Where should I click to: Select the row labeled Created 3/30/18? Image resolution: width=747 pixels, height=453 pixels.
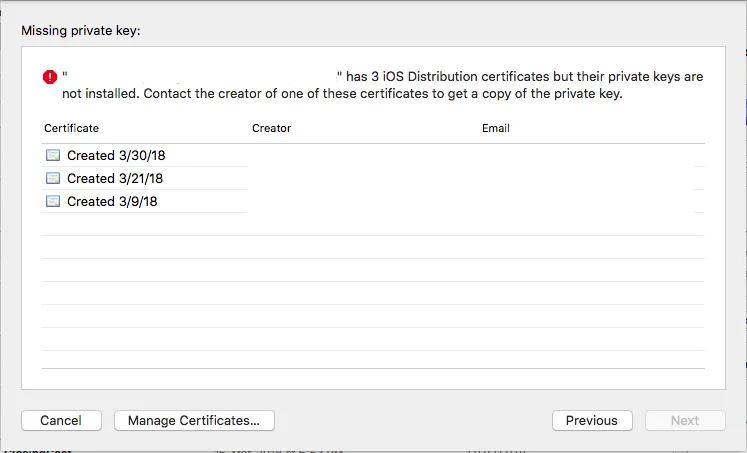click(373, 155)
